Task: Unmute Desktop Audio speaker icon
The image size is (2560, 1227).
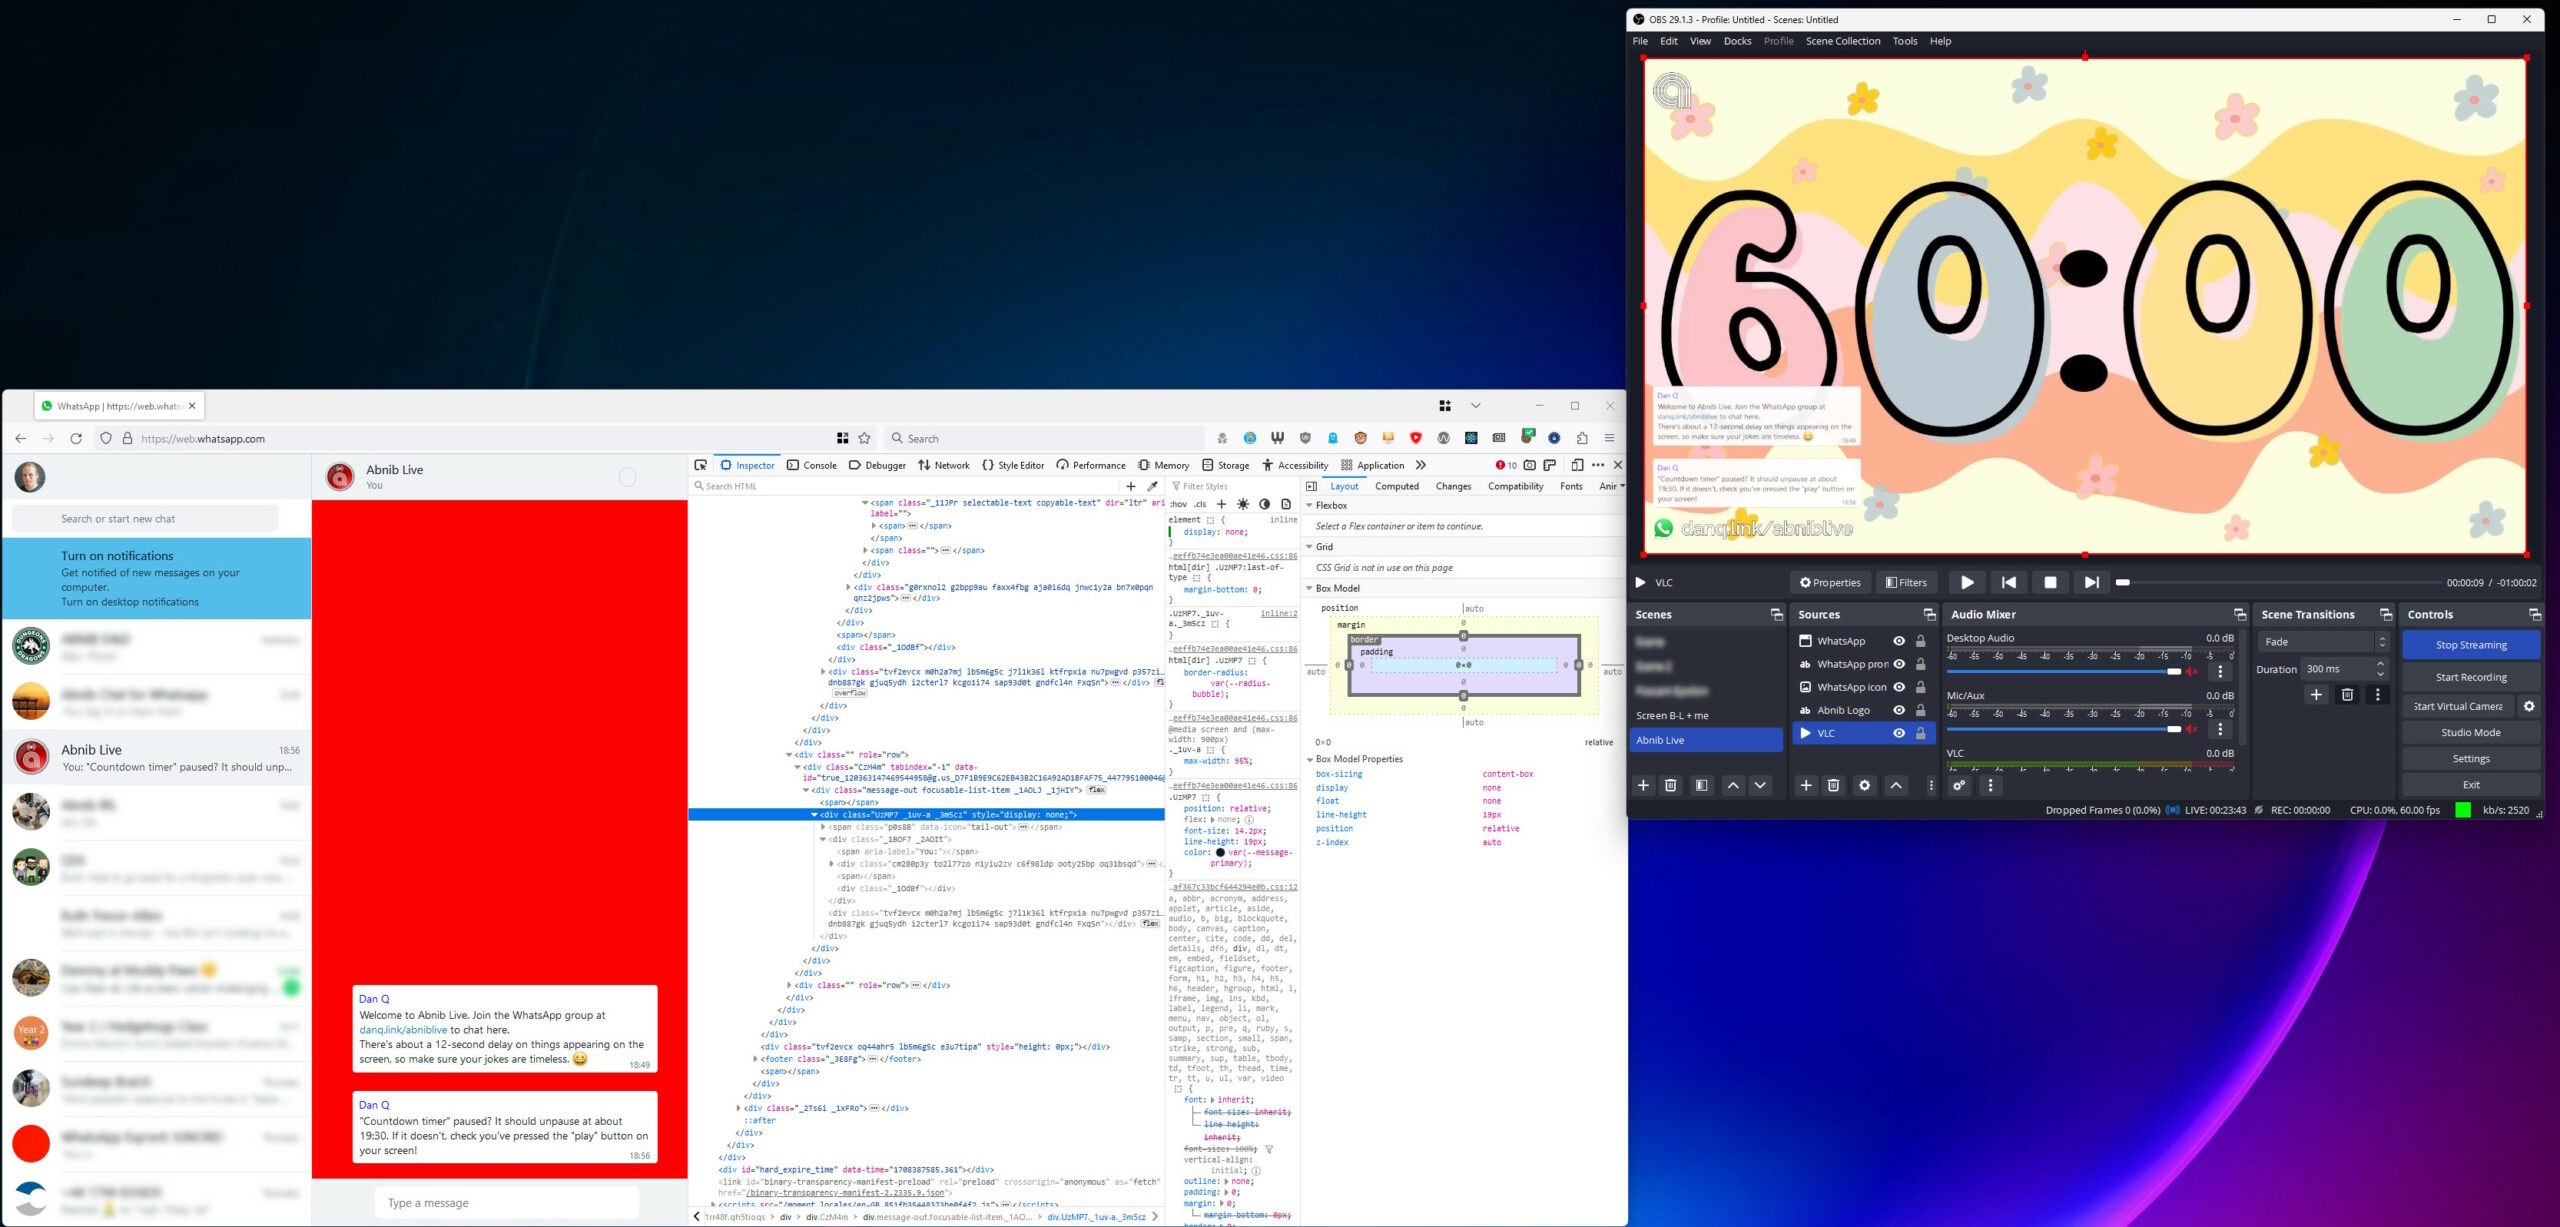Action: point(2192,671)
